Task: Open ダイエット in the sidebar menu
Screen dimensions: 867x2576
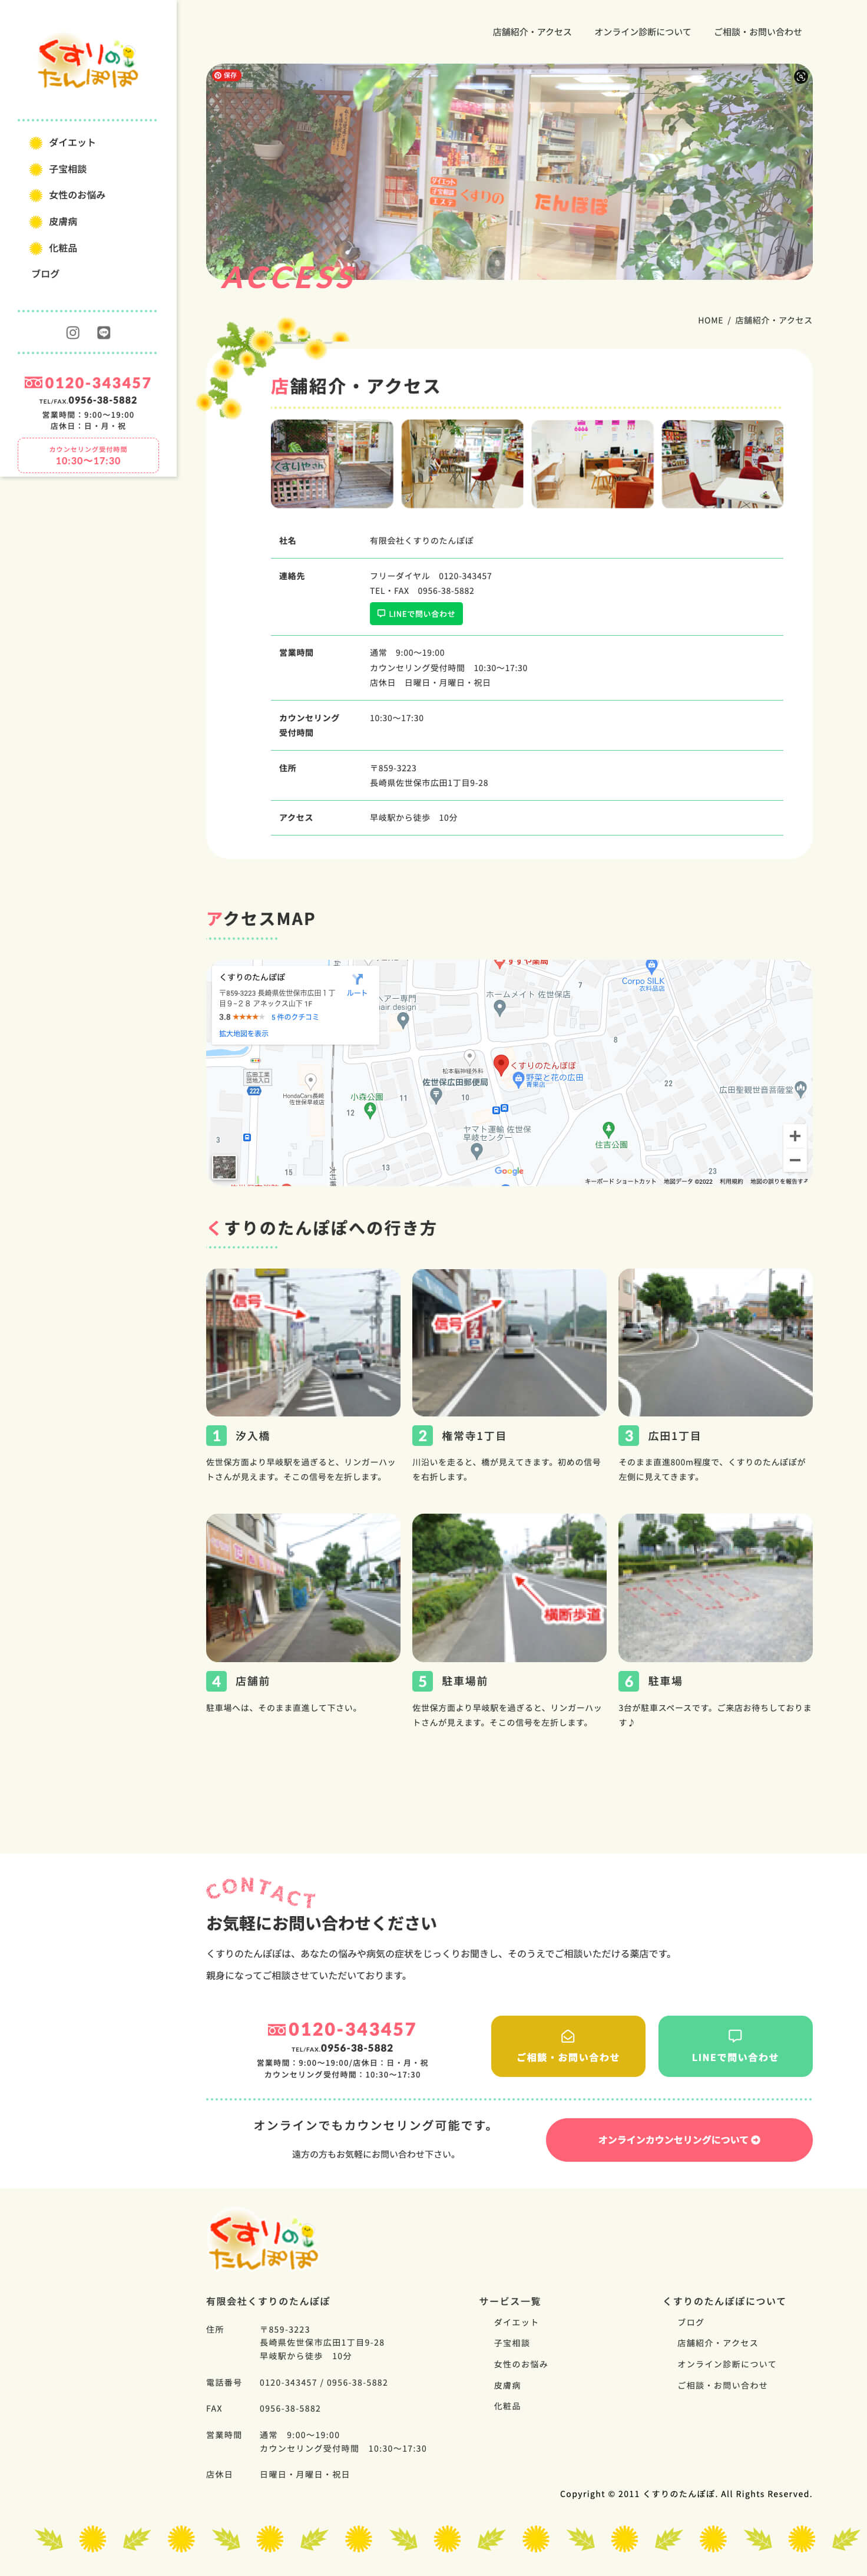Action: point(72,143)
